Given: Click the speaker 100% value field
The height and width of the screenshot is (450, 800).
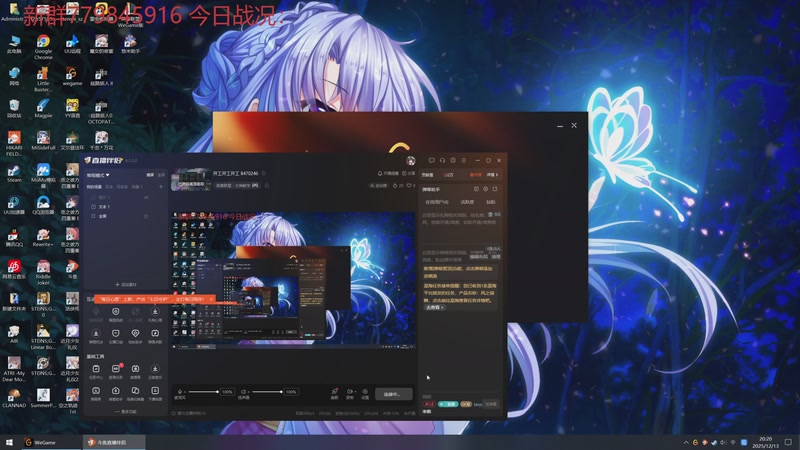Looking at the screenshot, I should tap(291, 392).
